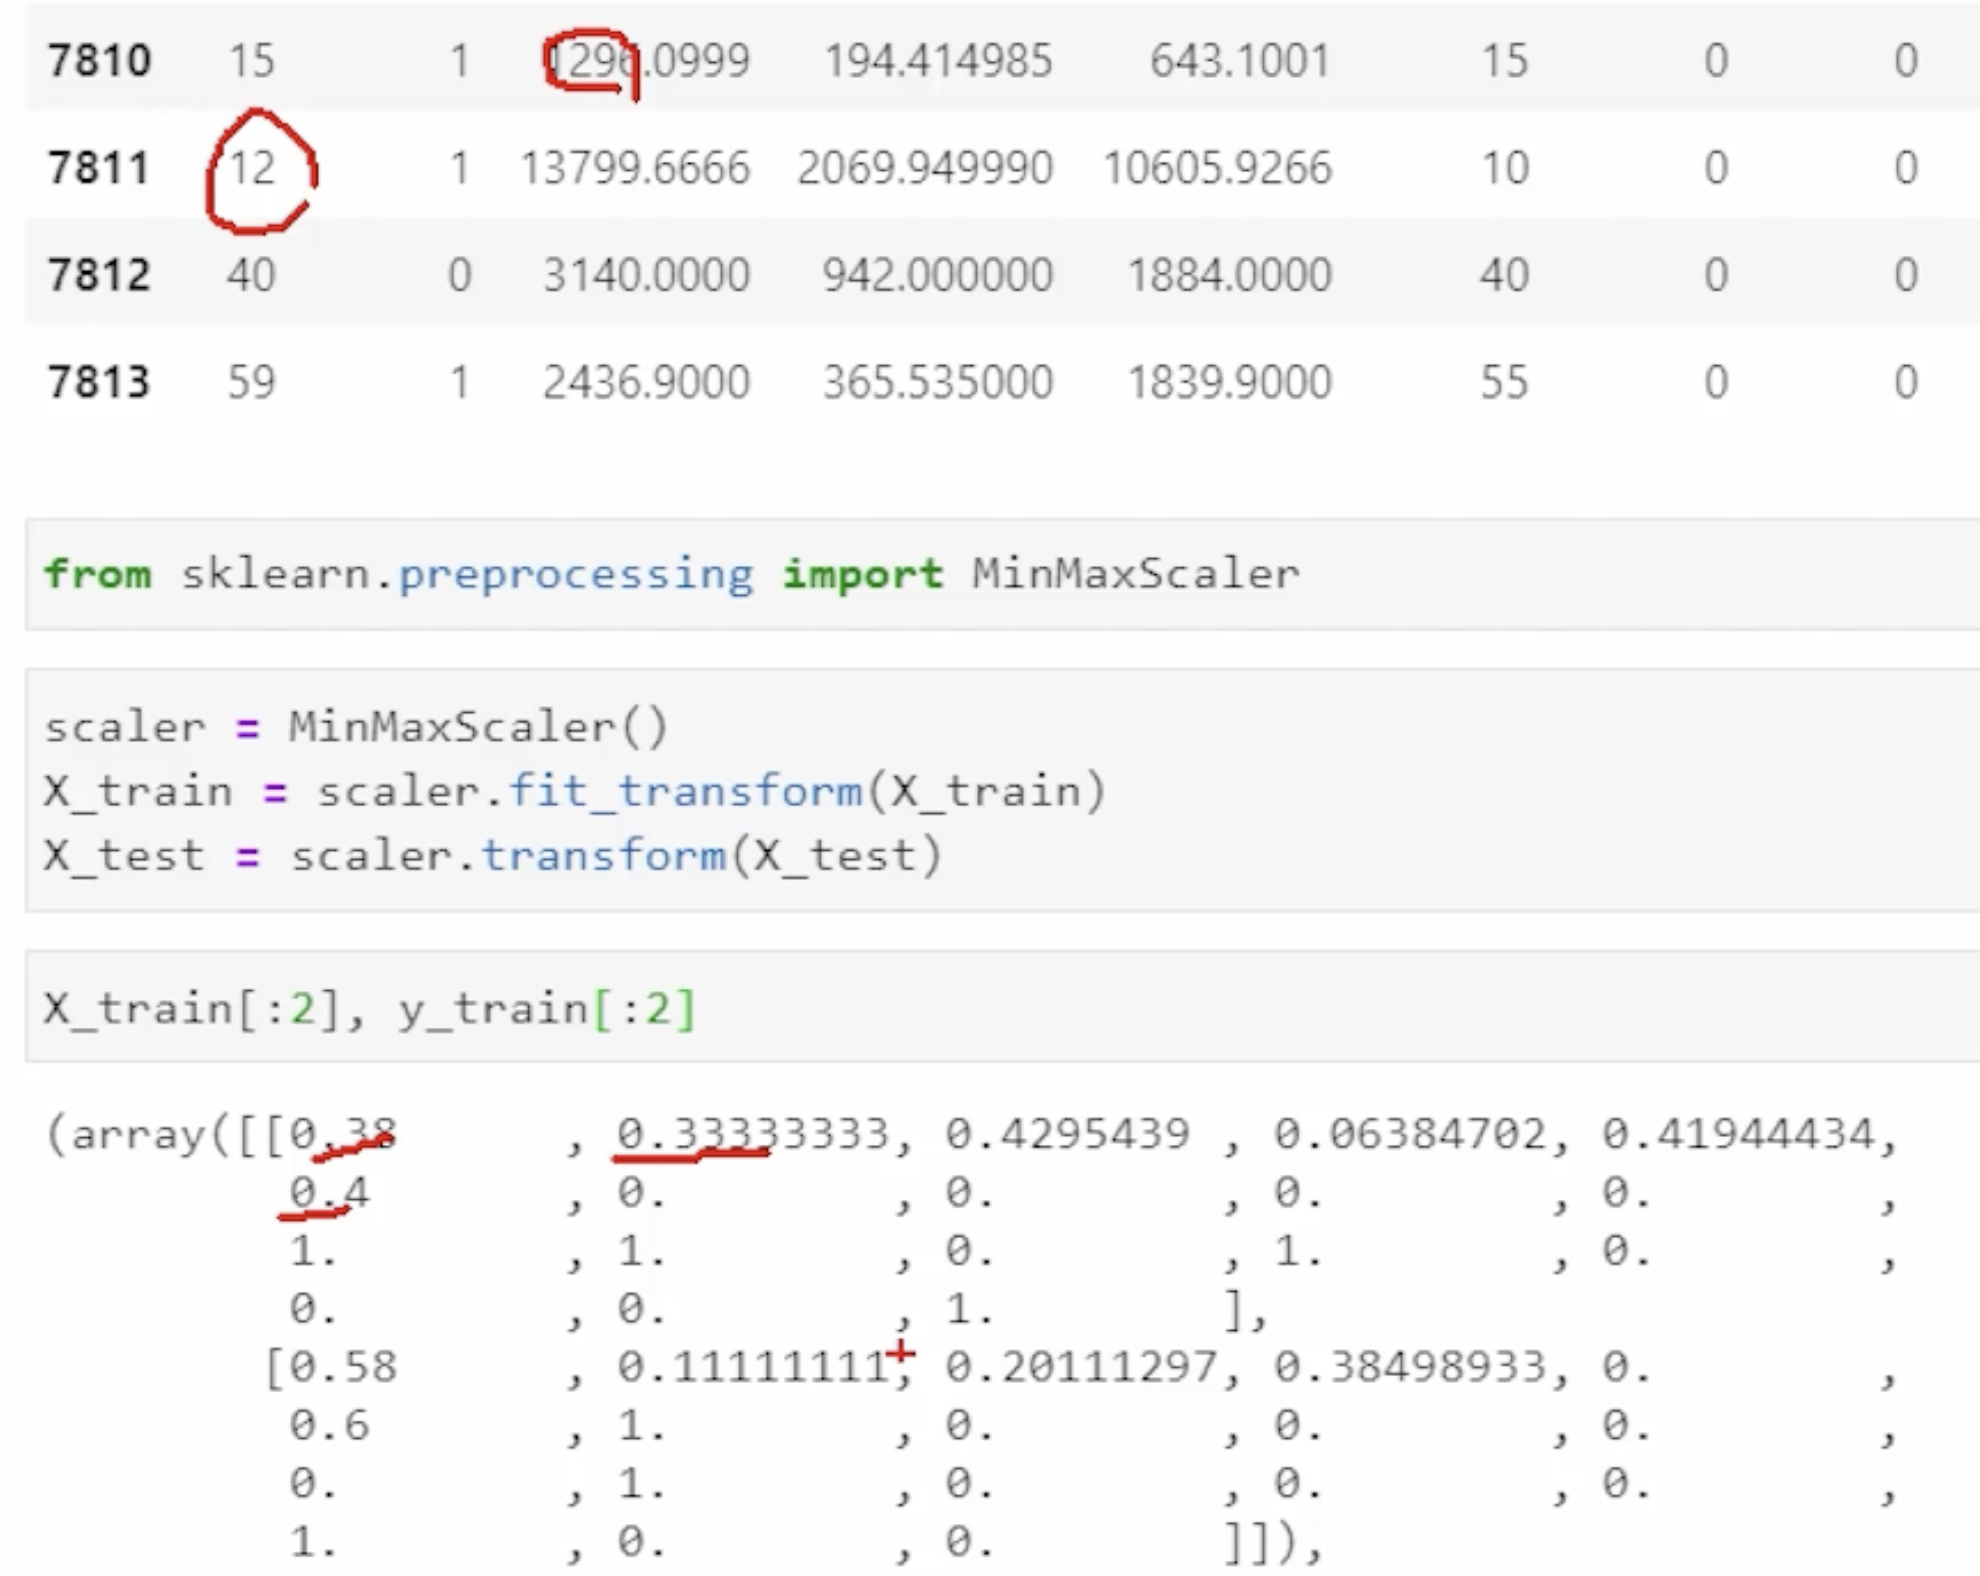The image size is (1980, 1576).
Task: Click the scaler = MinMaxScaler() line
Action: (x=355, y=727)
